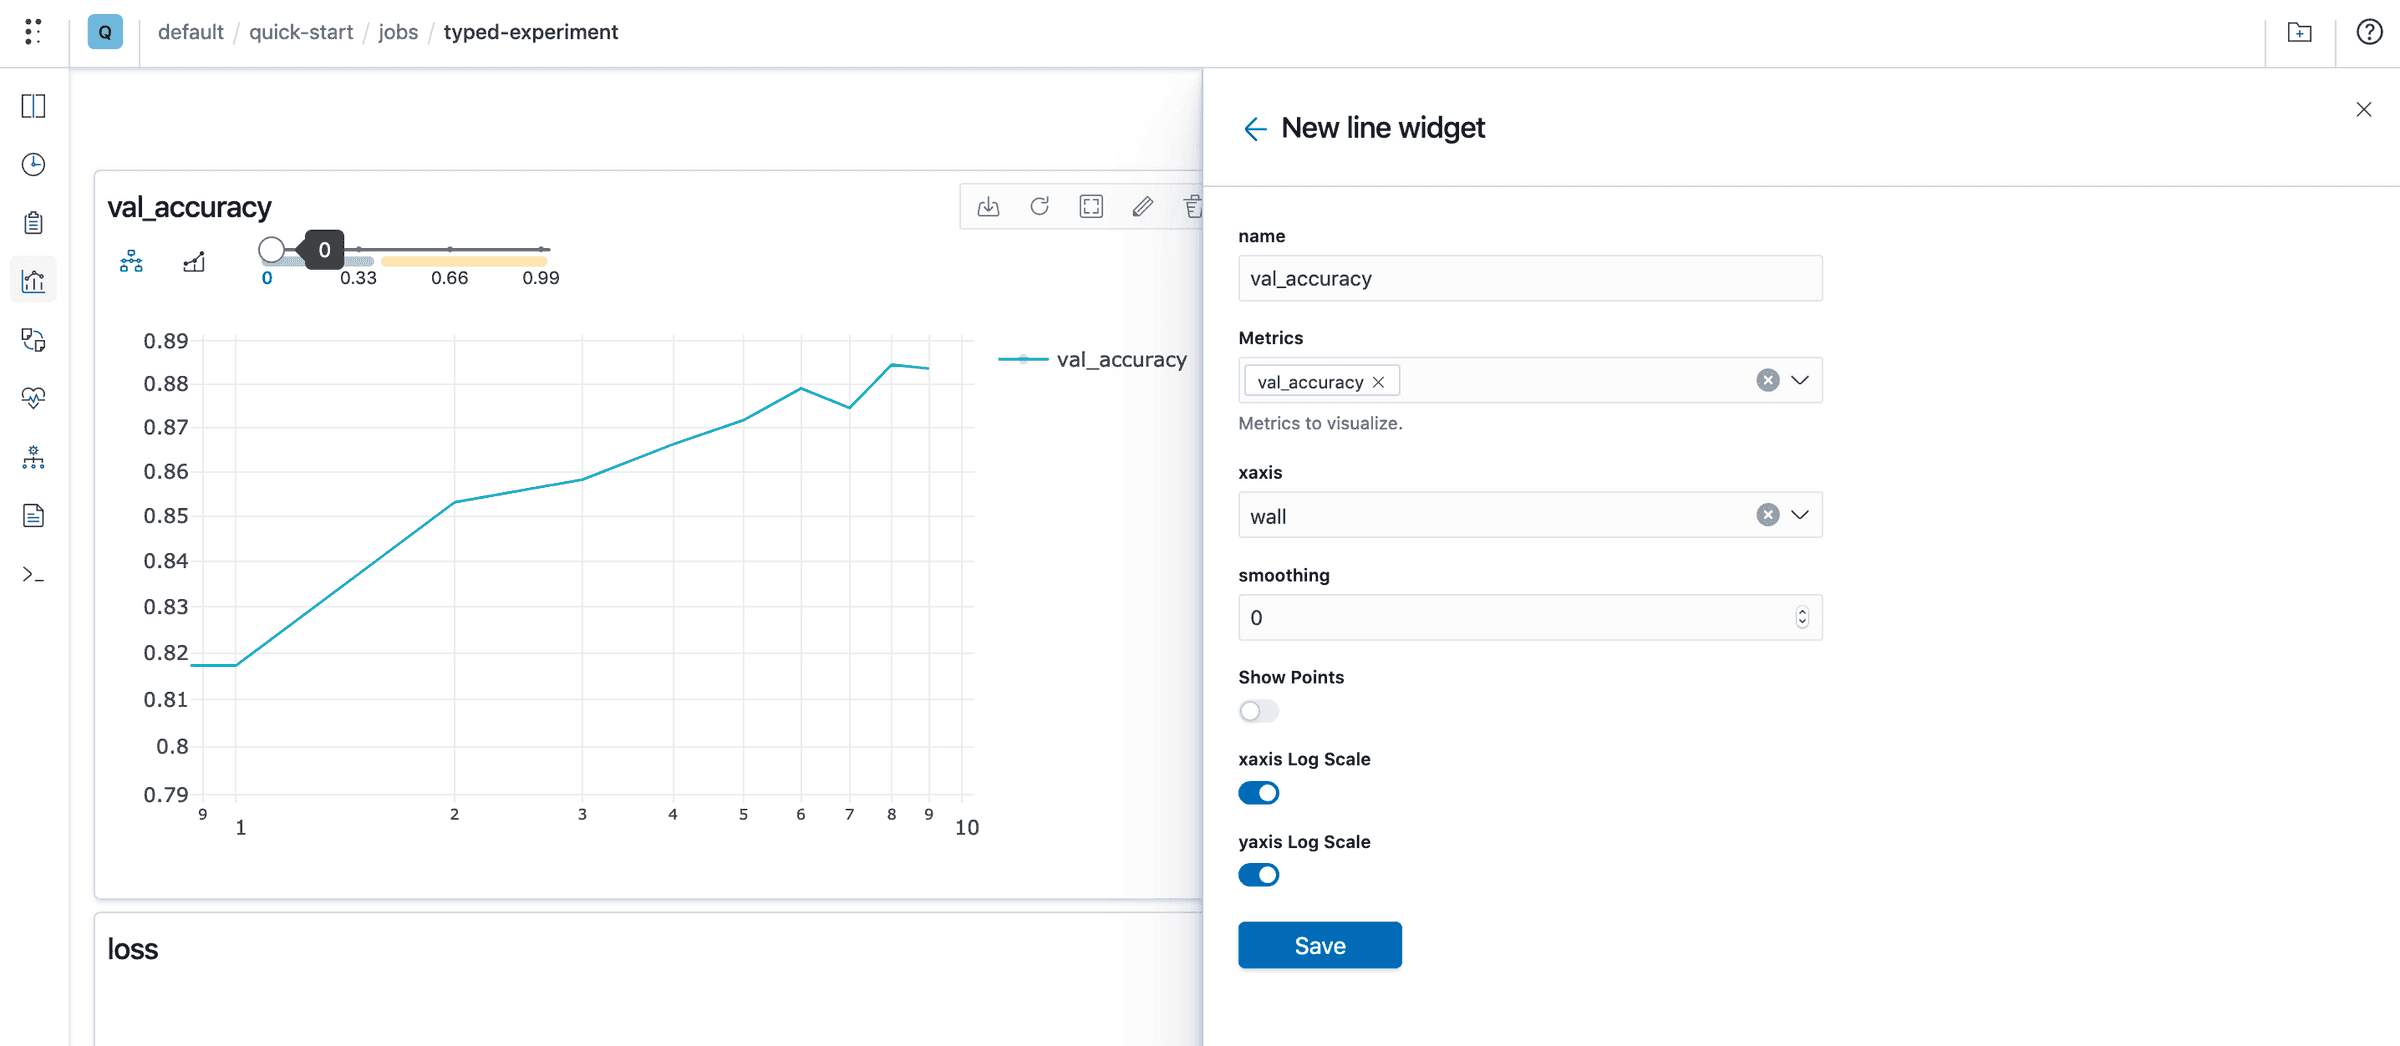The height and width of the screenshot is (1046, 2400).
Task: Open the logs document icon in sidebar
Action: pos(33,515)
